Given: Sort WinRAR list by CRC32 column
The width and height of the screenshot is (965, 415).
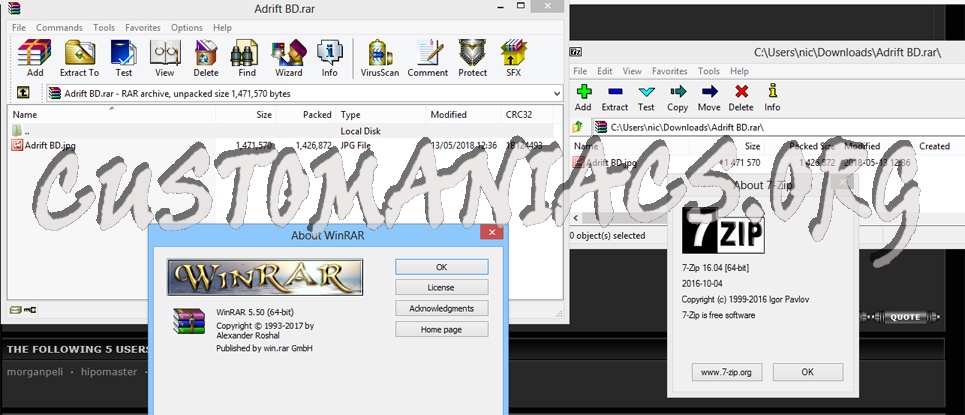Looking at the screenshot, I should pos(526,115).
